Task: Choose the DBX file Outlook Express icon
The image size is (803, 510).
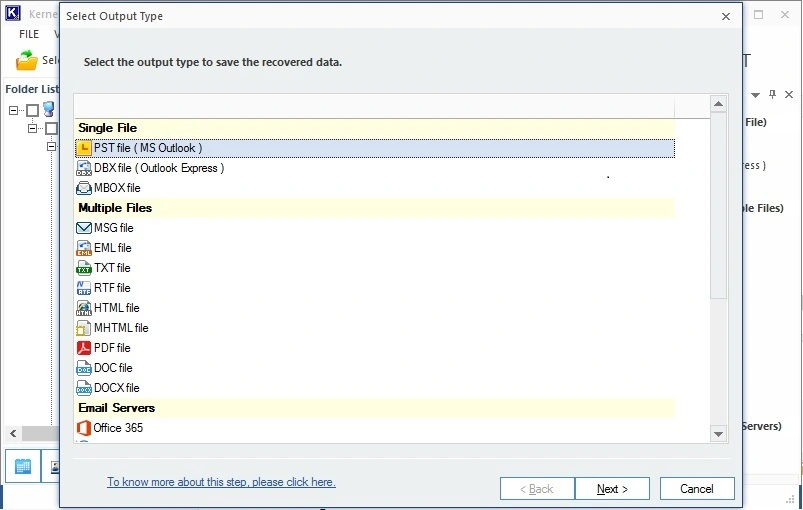Action: point(84,168)
